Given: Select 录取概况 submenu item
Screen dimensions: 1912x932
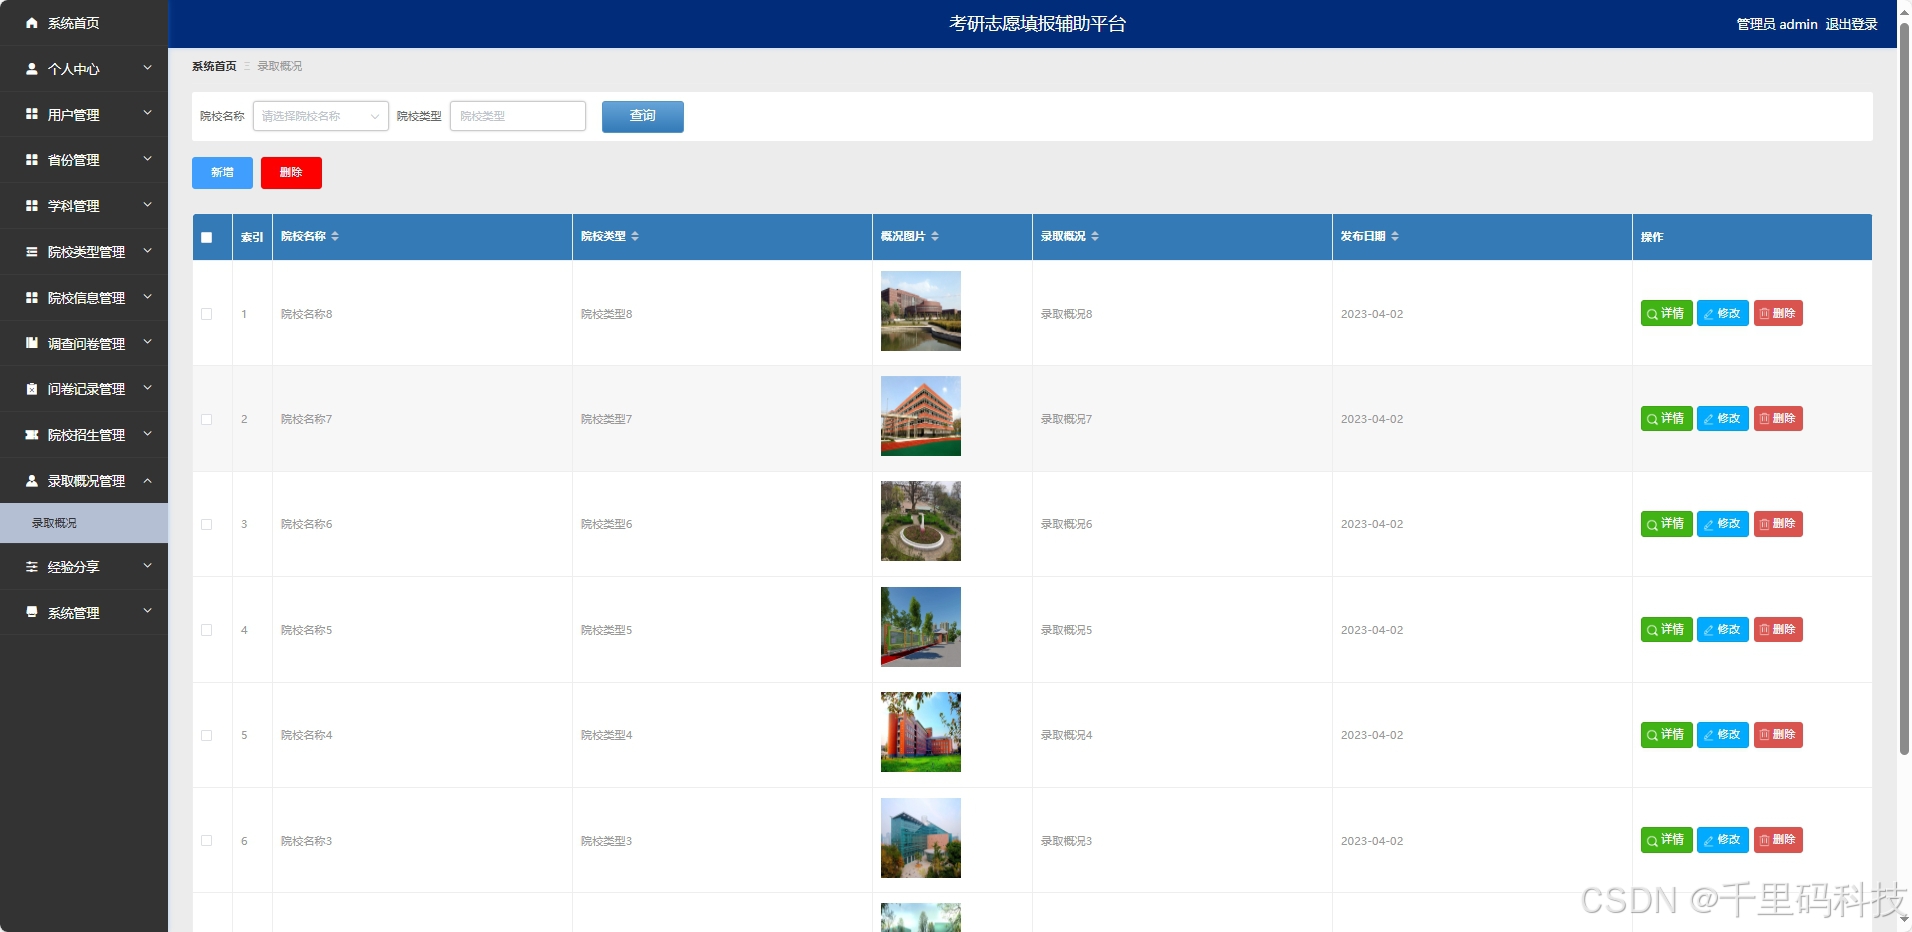Looking at the screenshot, I should coord(84,523).
